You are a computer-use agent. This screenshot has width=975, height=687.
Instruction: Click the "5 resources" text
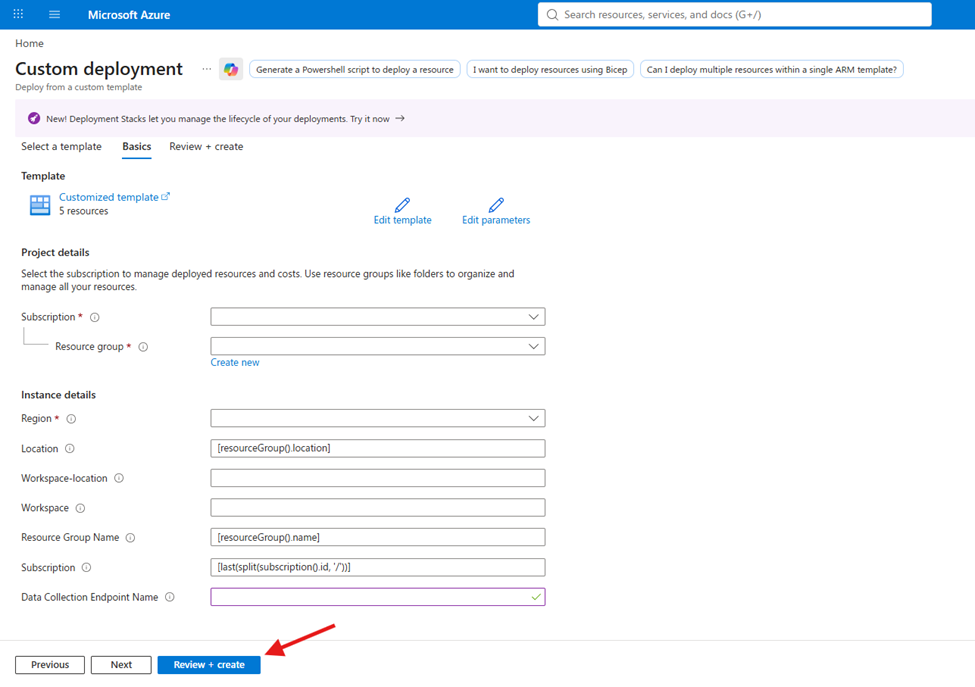(x=83, y=211)
